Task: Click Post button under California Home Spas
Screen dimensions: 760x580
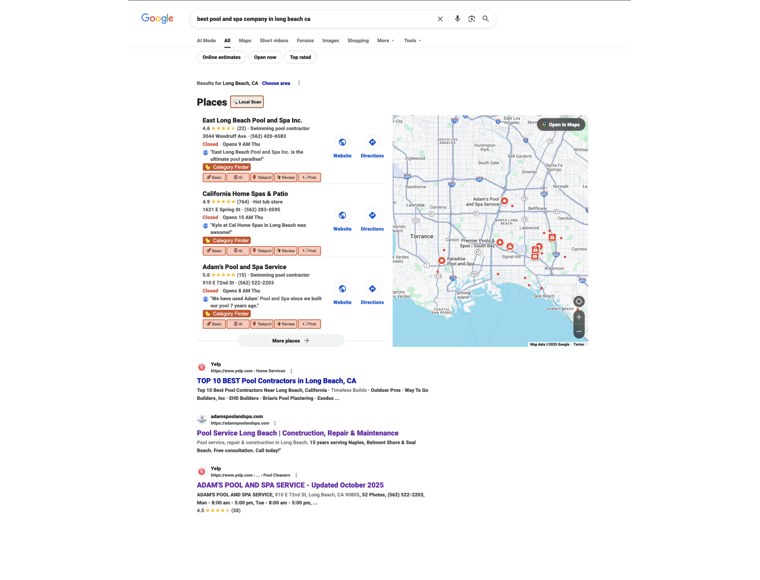Action: (309, 251)
